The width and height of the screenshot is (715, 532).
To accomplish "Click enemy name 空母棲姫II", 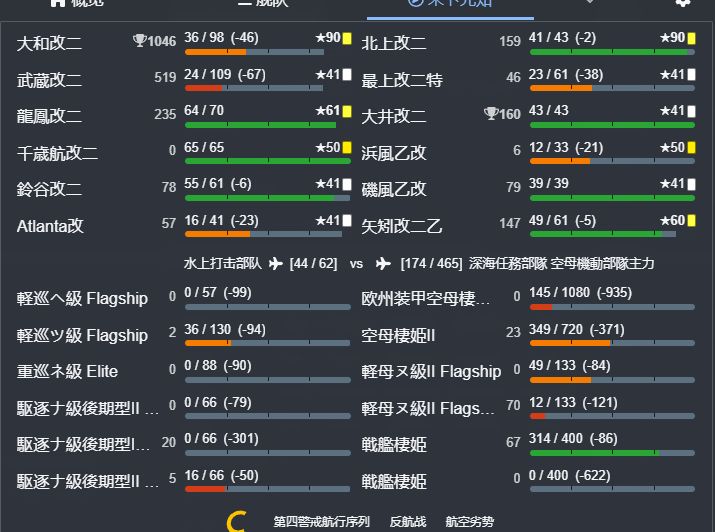I will (x=398, y=334).
